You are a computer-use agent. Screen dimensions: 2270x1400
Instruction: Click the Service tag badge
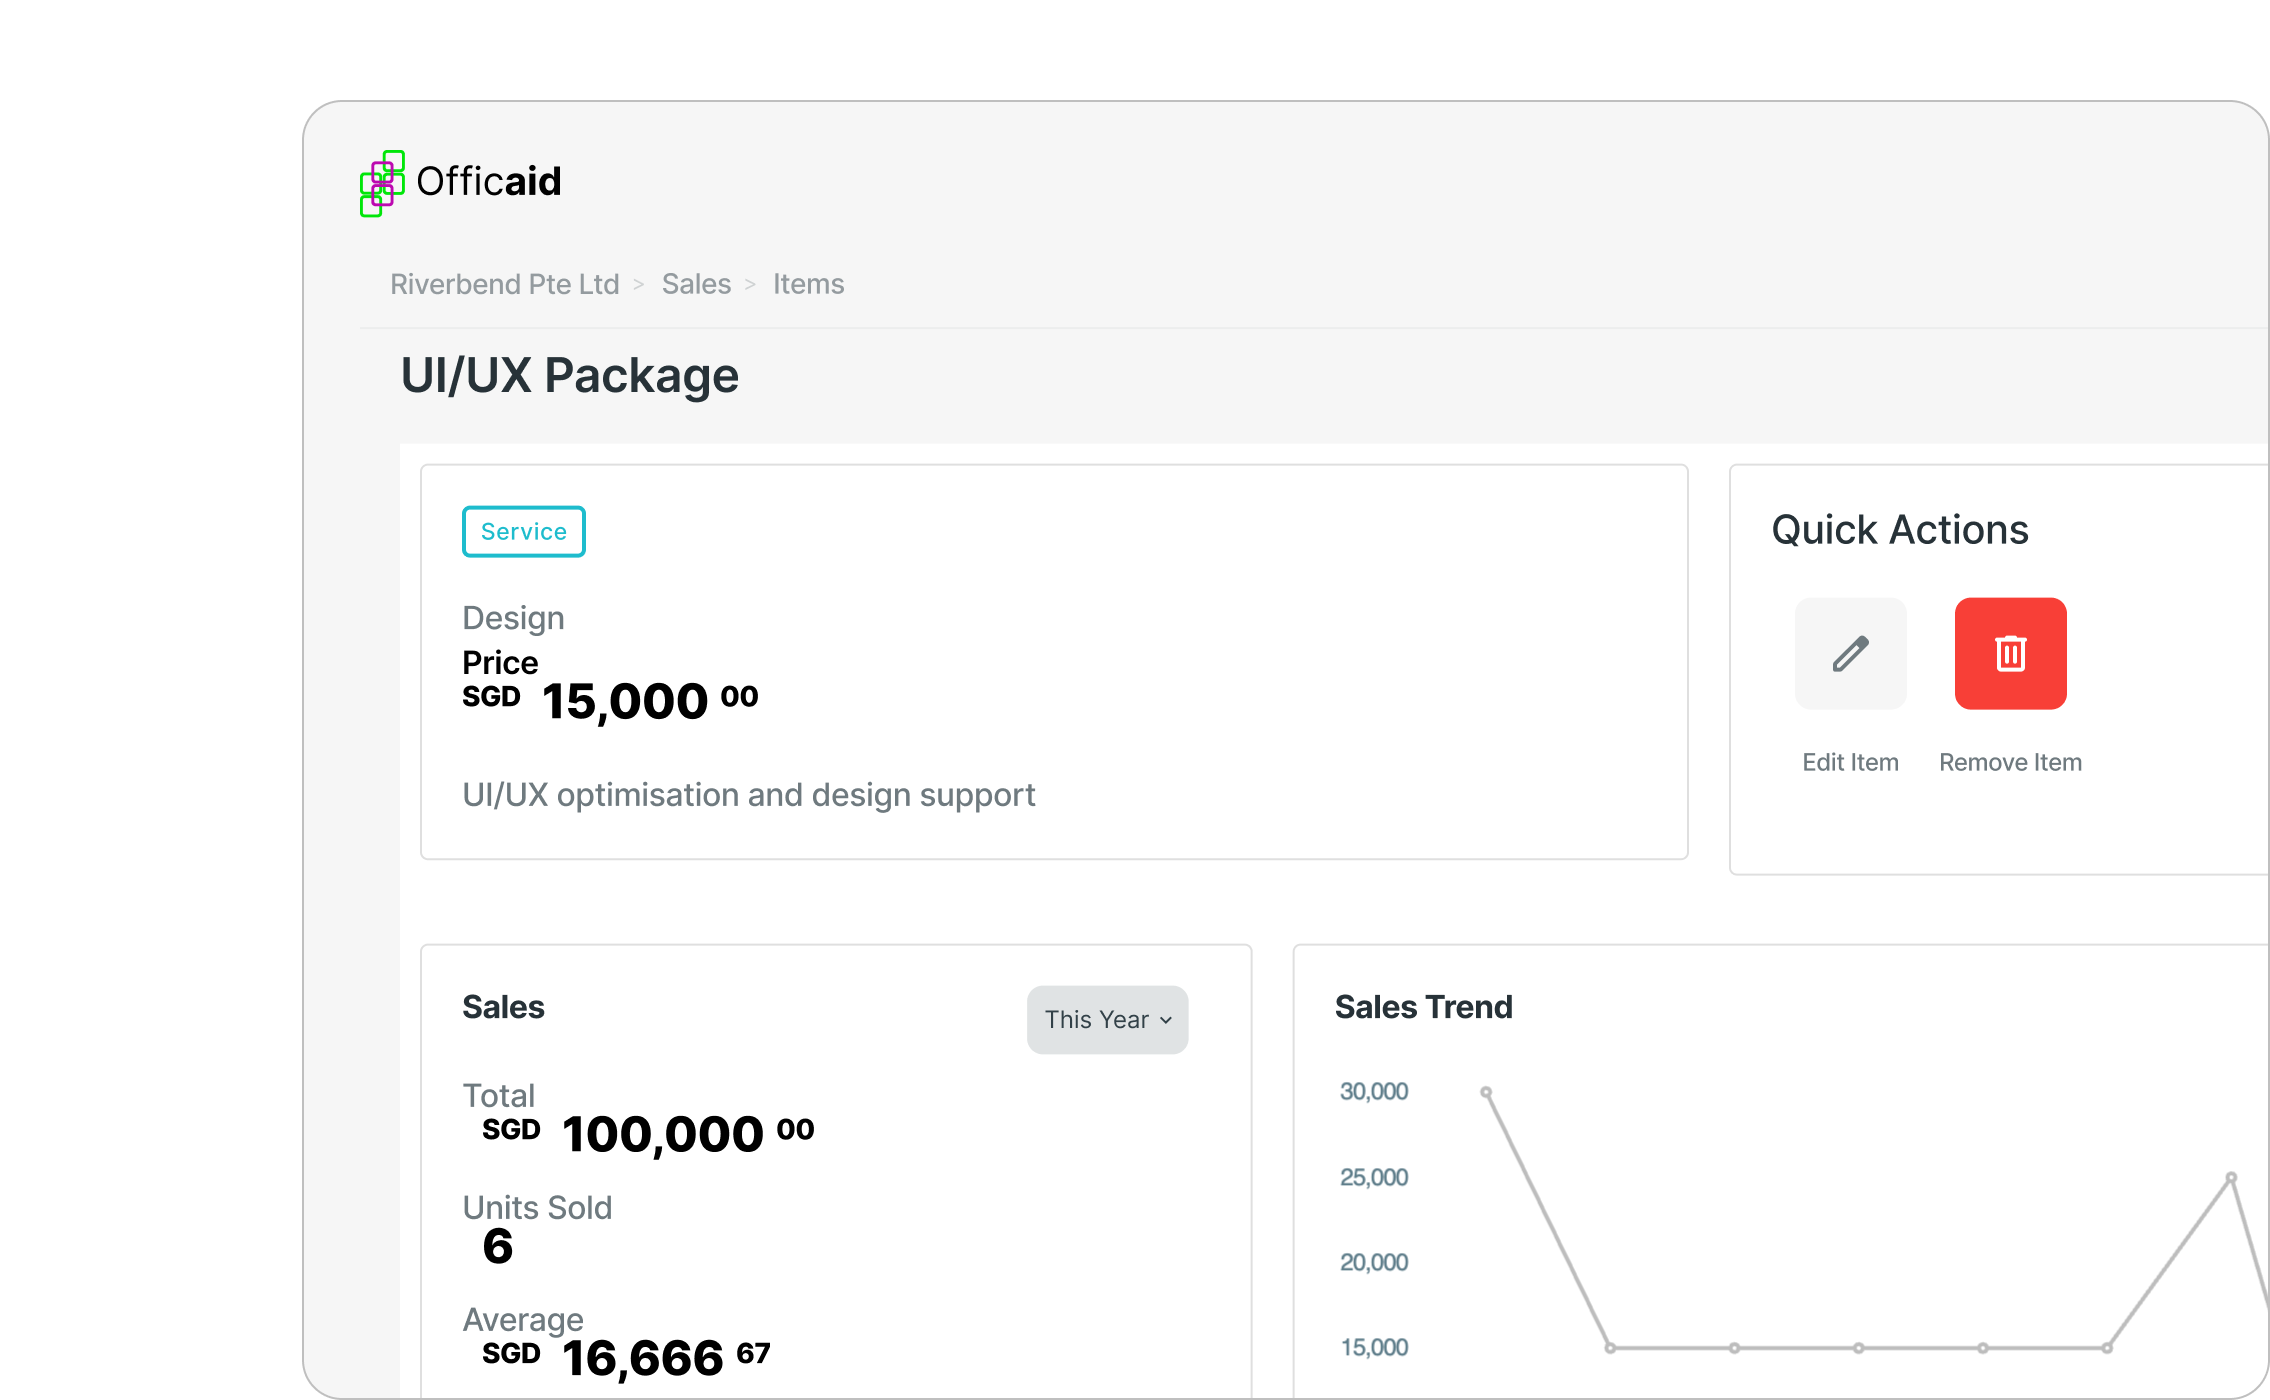click(x=523, y=532)
